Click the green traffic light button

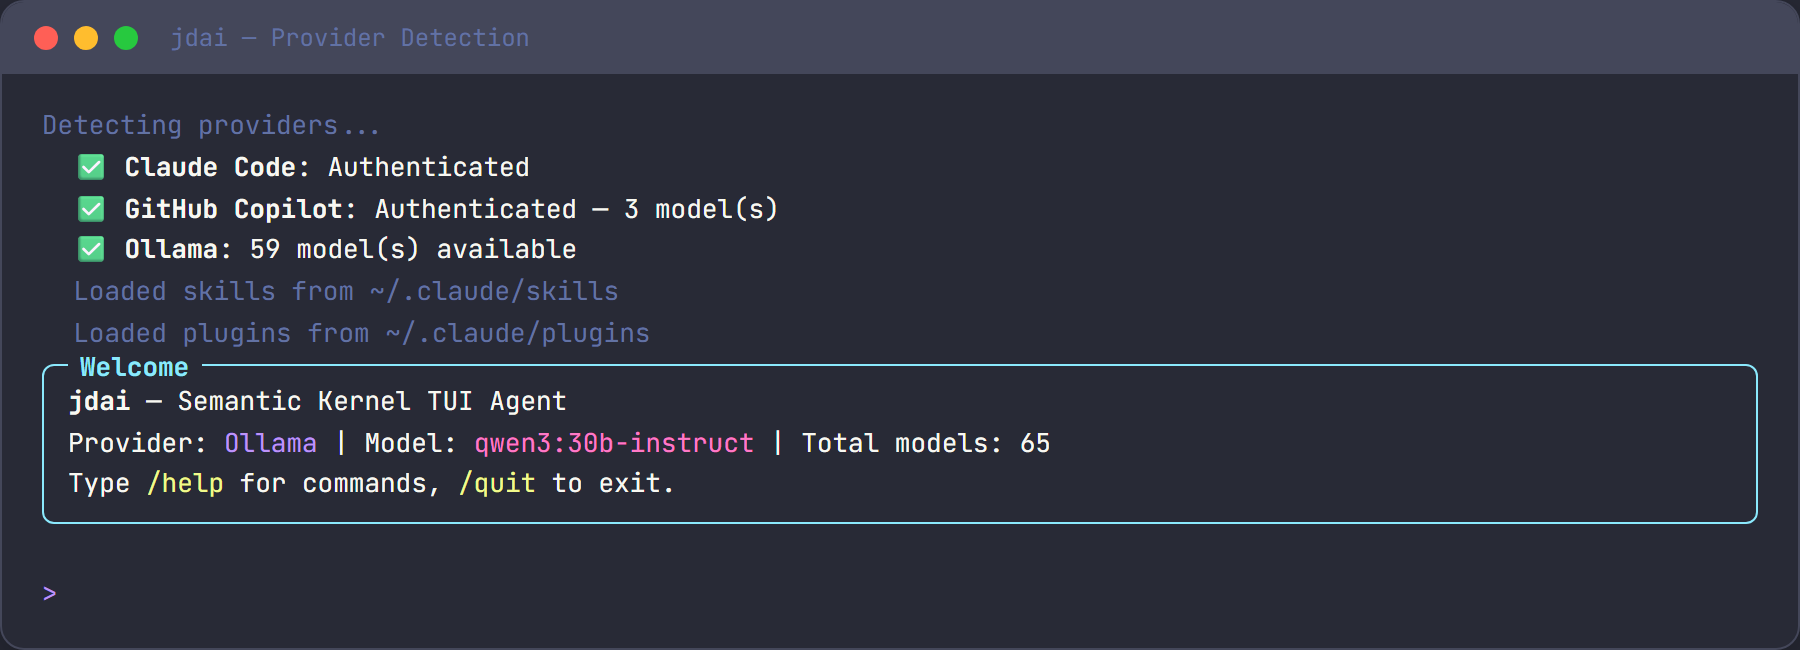click(x=125, y=37)
